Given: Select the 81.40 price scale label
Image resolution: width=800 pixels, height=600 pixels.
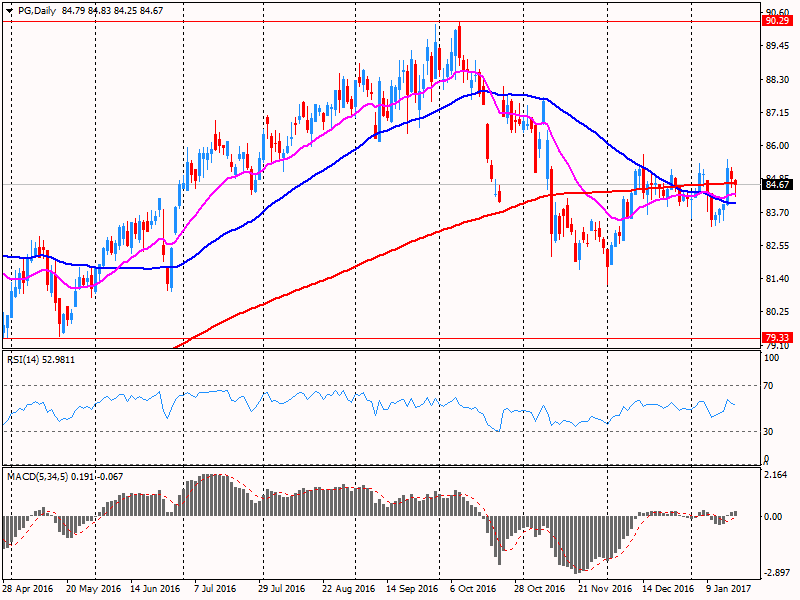Looking at the screenshot, I should [x=778, y=279].
